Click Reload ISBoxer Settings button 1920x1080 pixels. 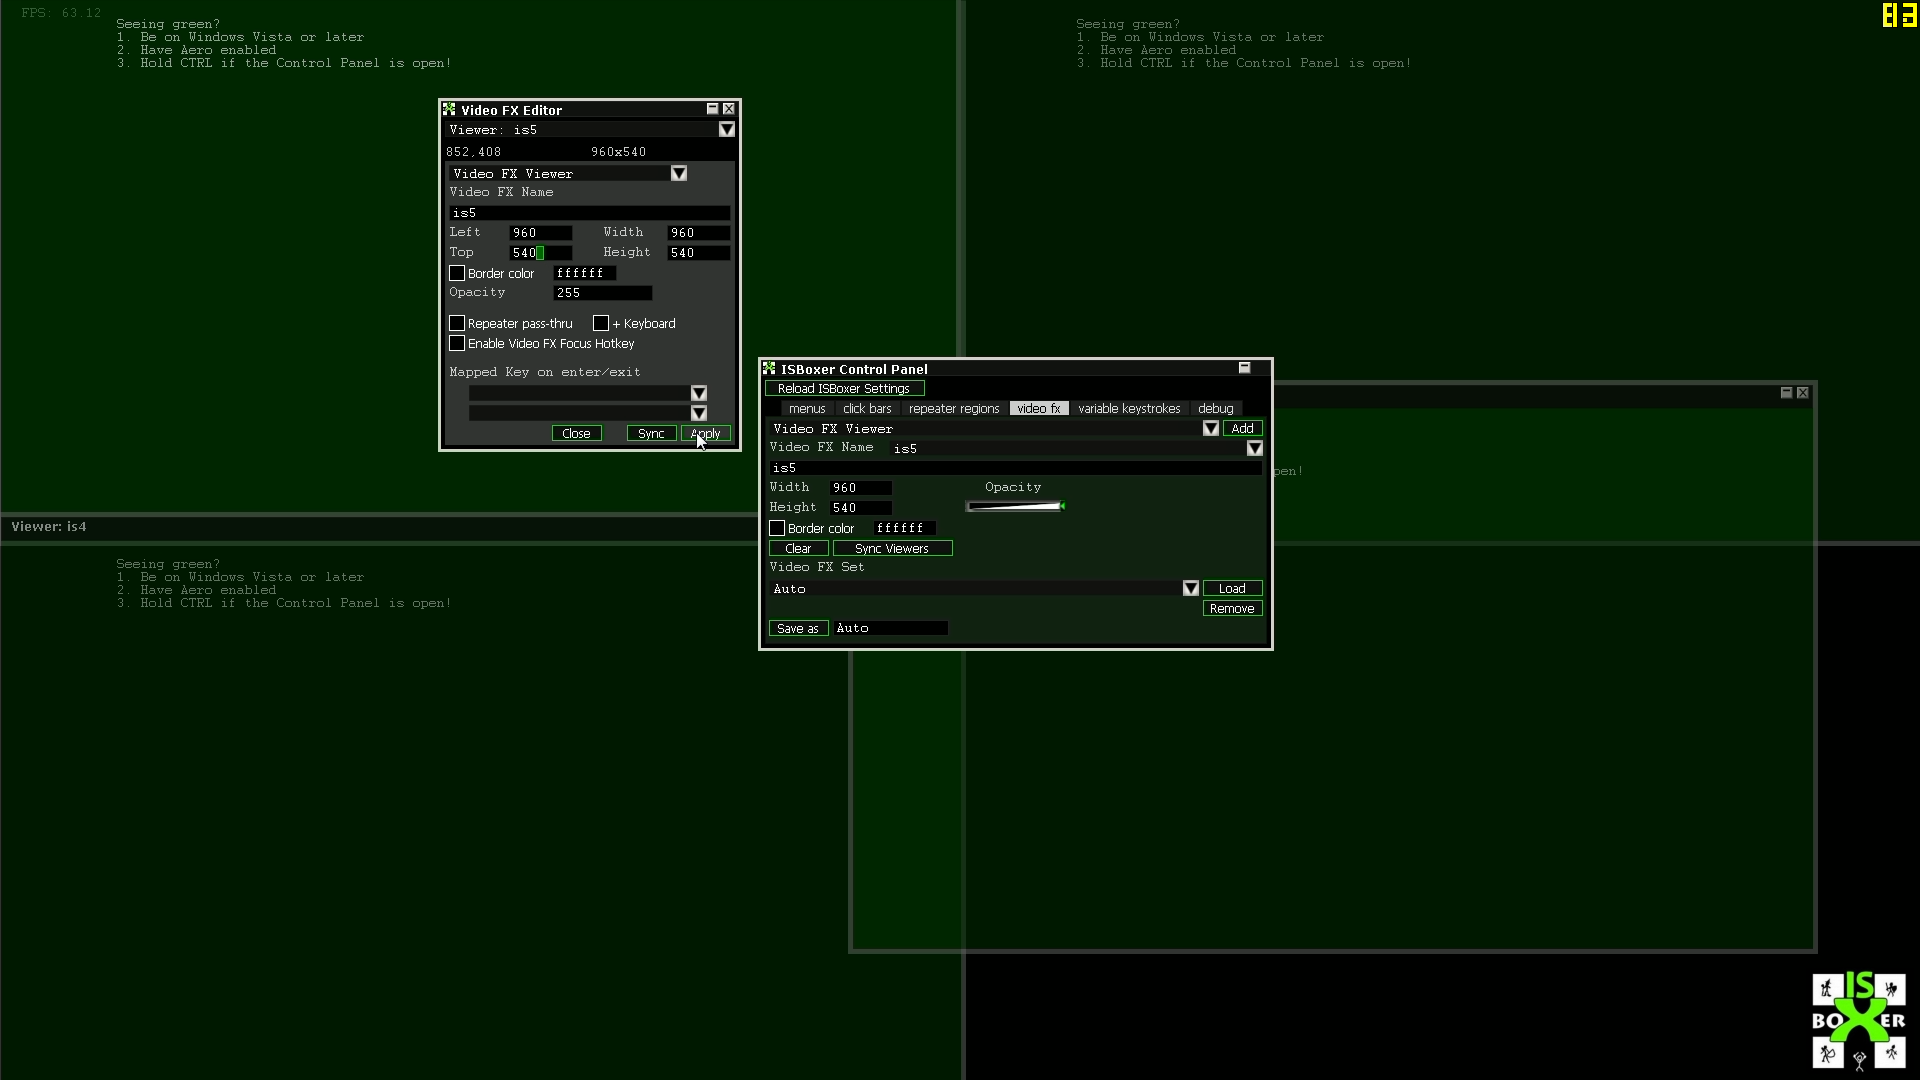[x=845, y=388]
